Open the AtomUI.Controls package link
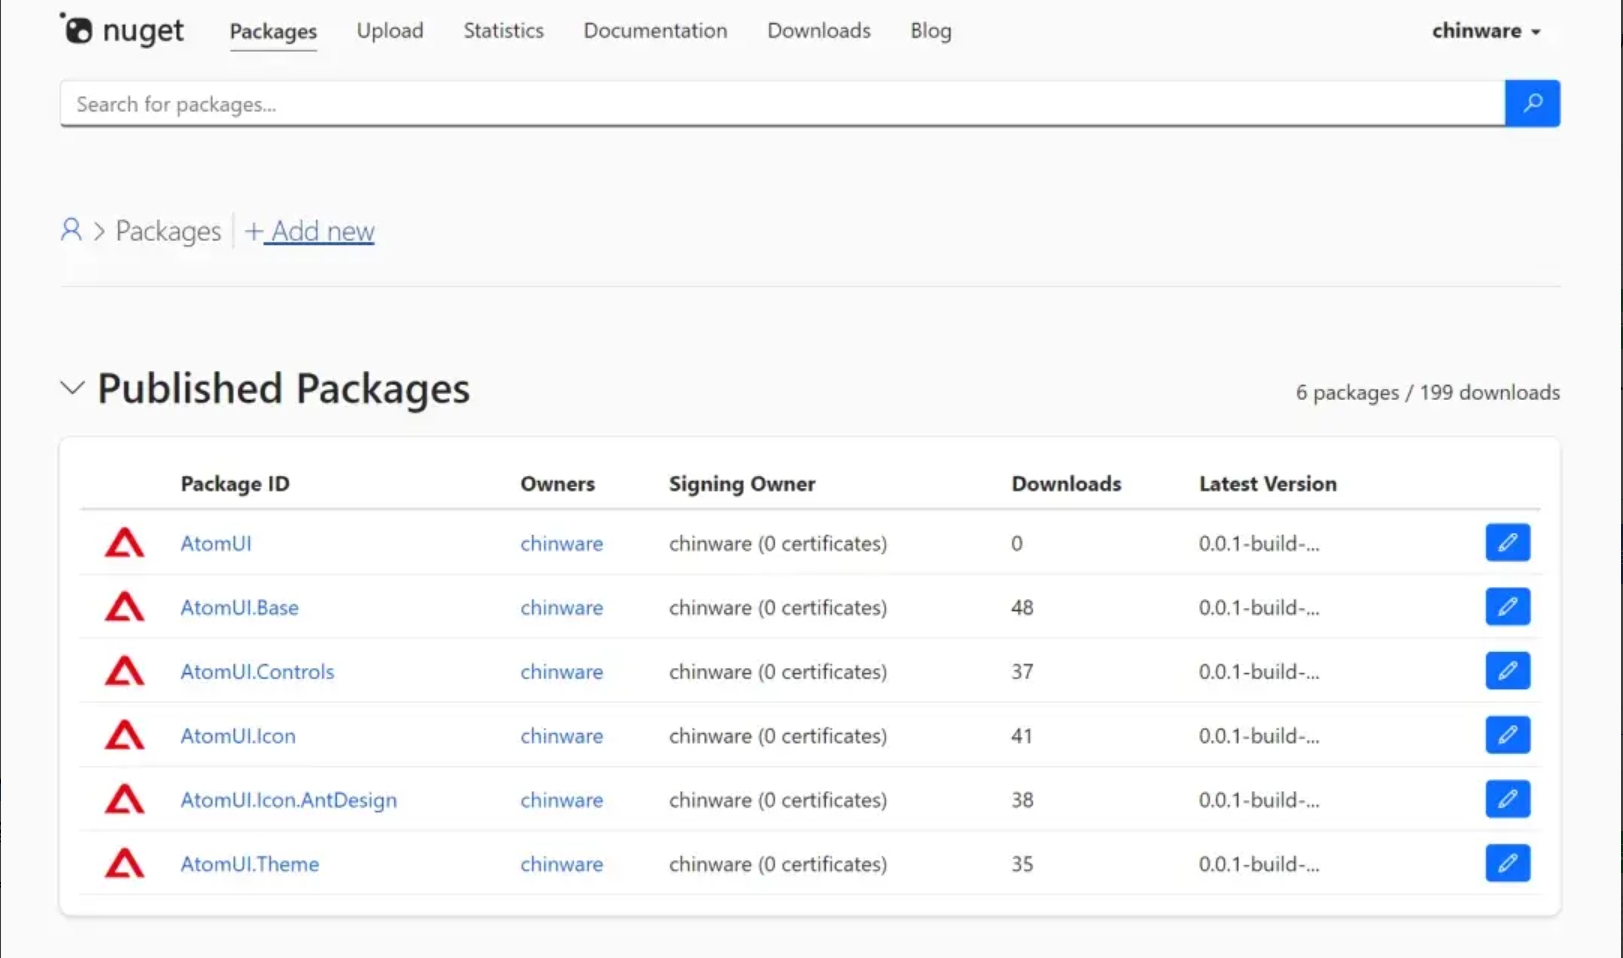Image resolution: width=1623 pixels, height=958 pixels. point(257,671)
